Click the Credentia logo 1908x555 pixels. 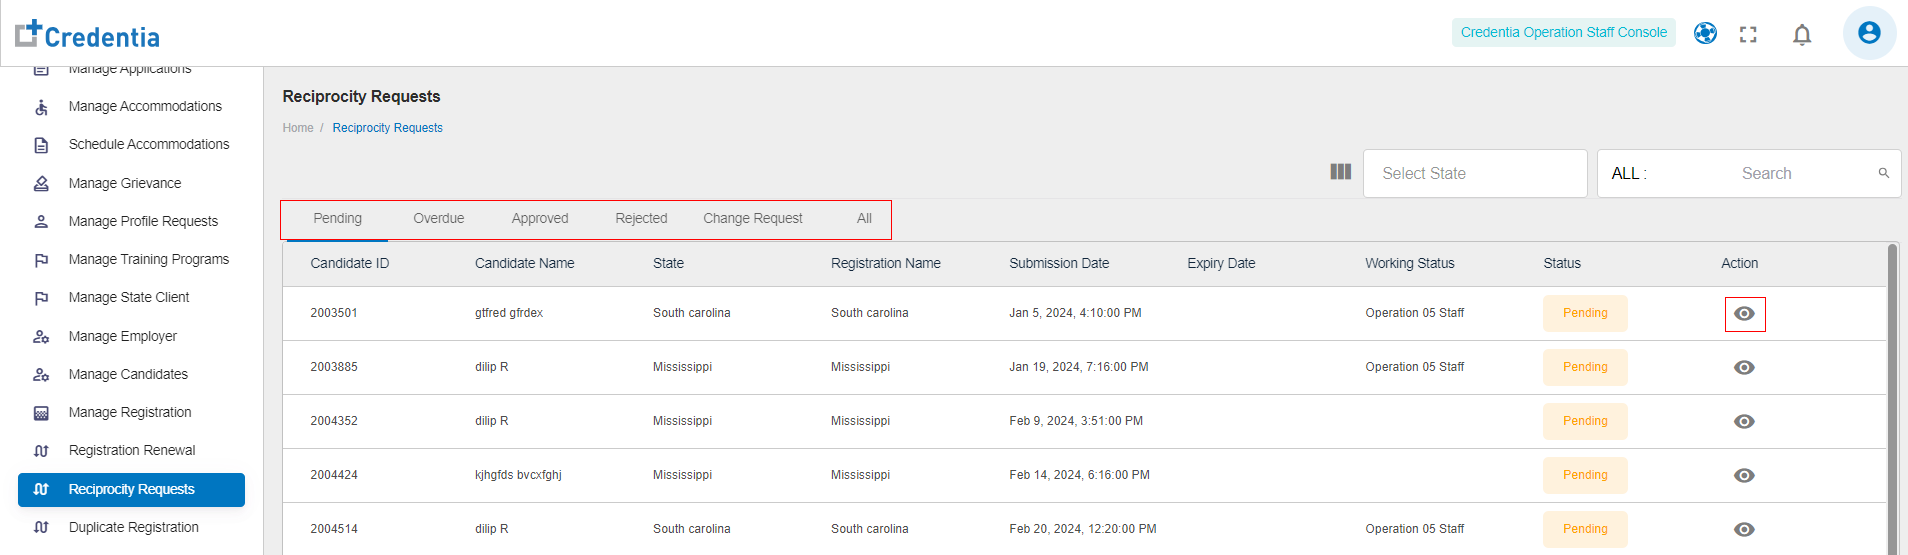[x=88, y=34]
